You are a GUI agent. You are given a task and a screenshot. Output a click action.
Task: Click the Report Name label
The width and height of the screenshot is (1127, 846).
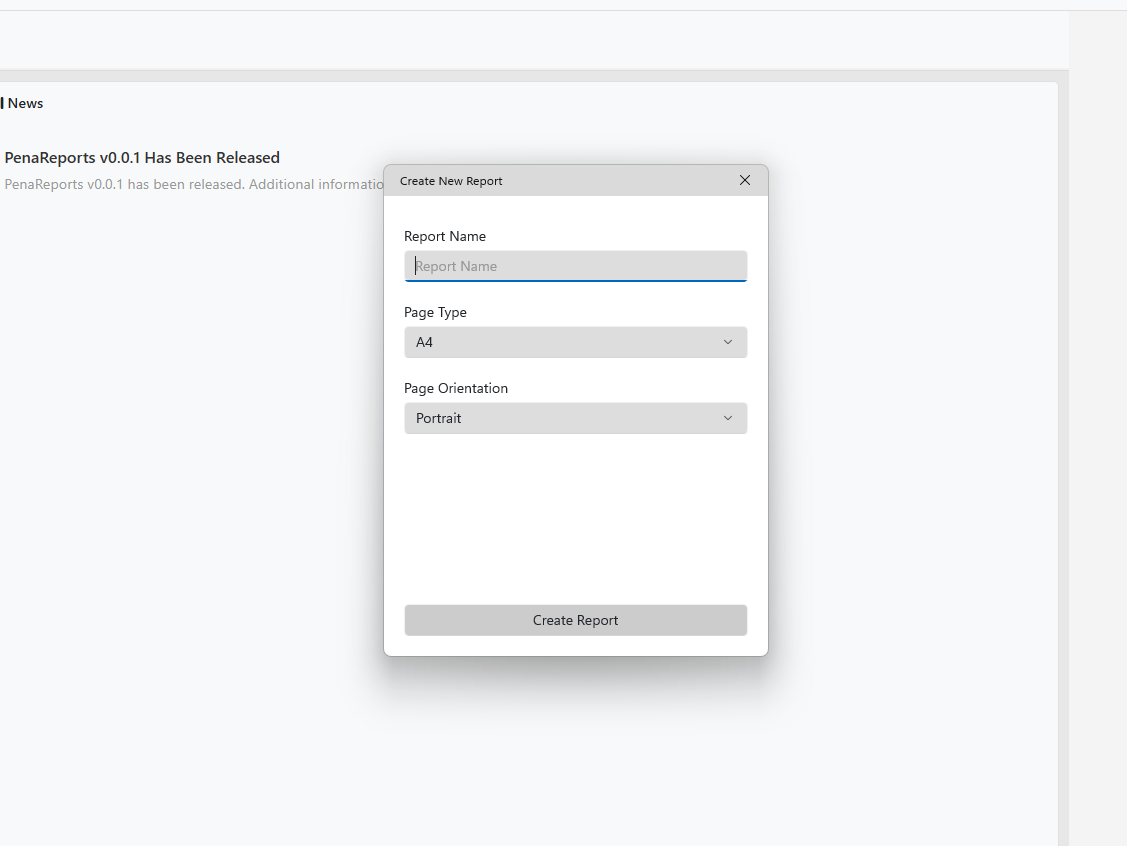[x=444, y=236]
